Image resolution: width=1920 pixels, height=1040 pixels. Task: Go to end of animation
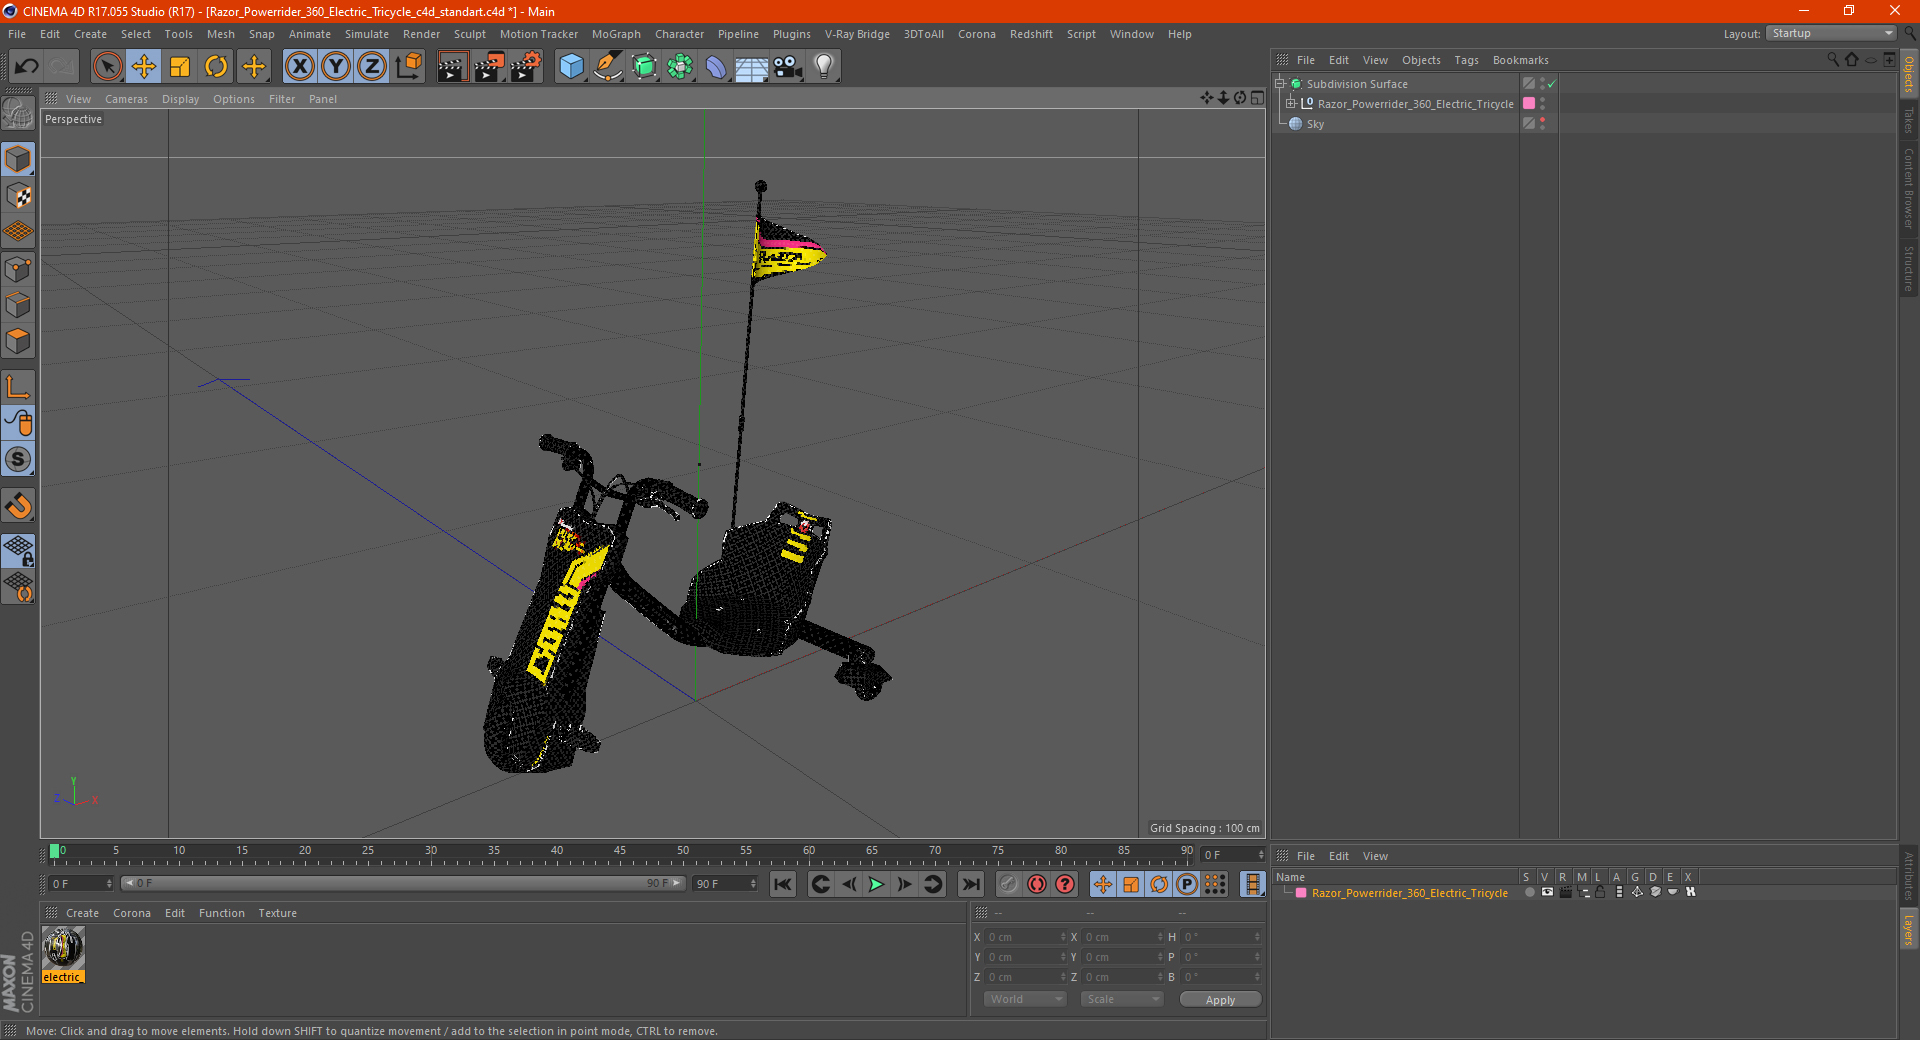[x=970, y=884]
